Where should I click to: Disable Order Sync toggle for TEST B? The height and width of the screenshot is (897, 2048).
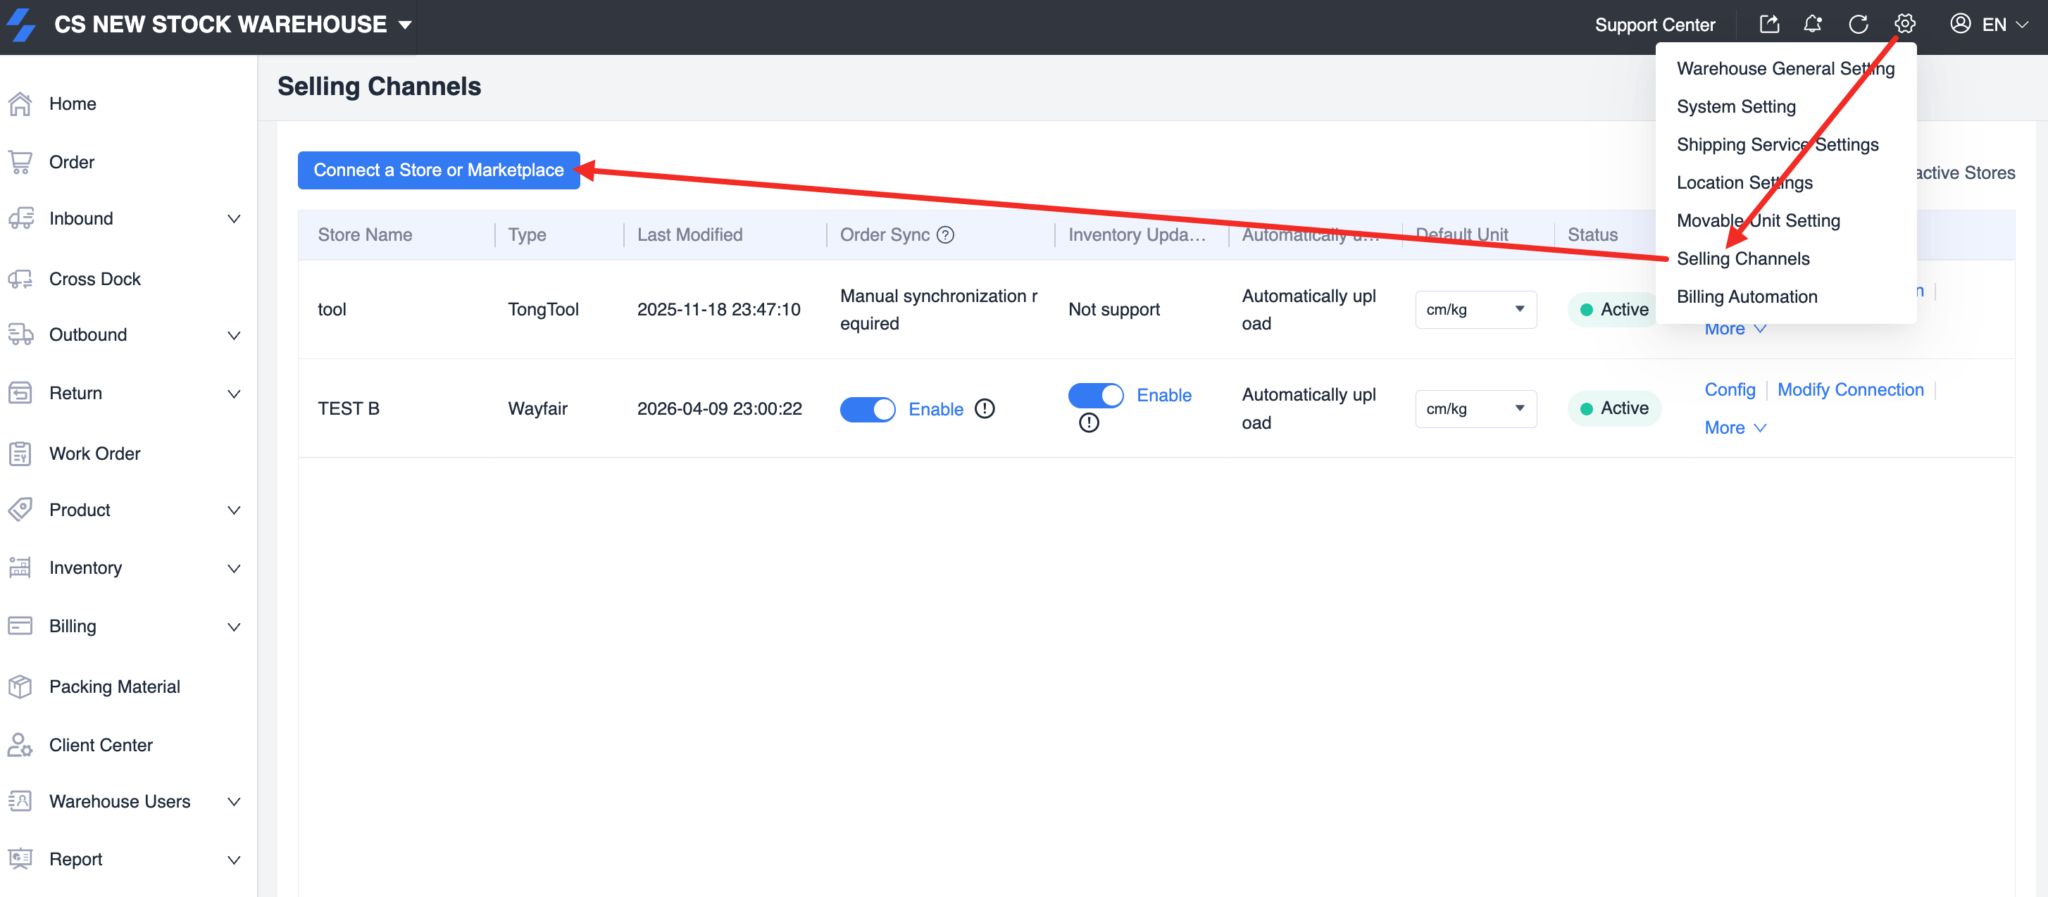pos(867,409)
